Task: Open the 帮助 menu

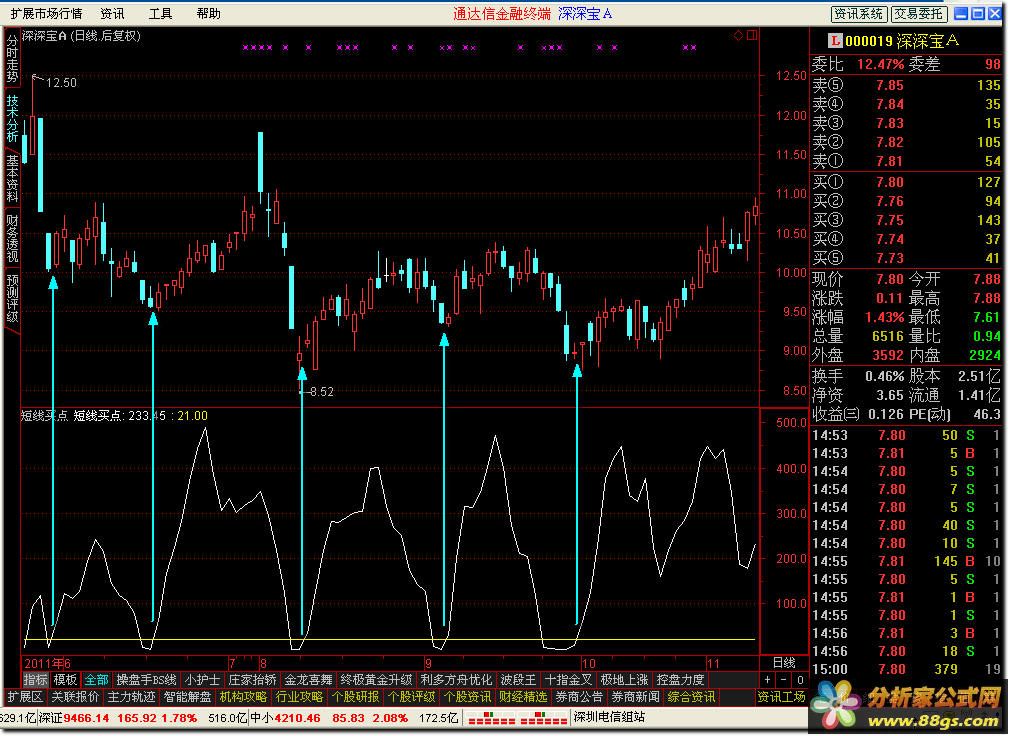Action: point(208,14)
